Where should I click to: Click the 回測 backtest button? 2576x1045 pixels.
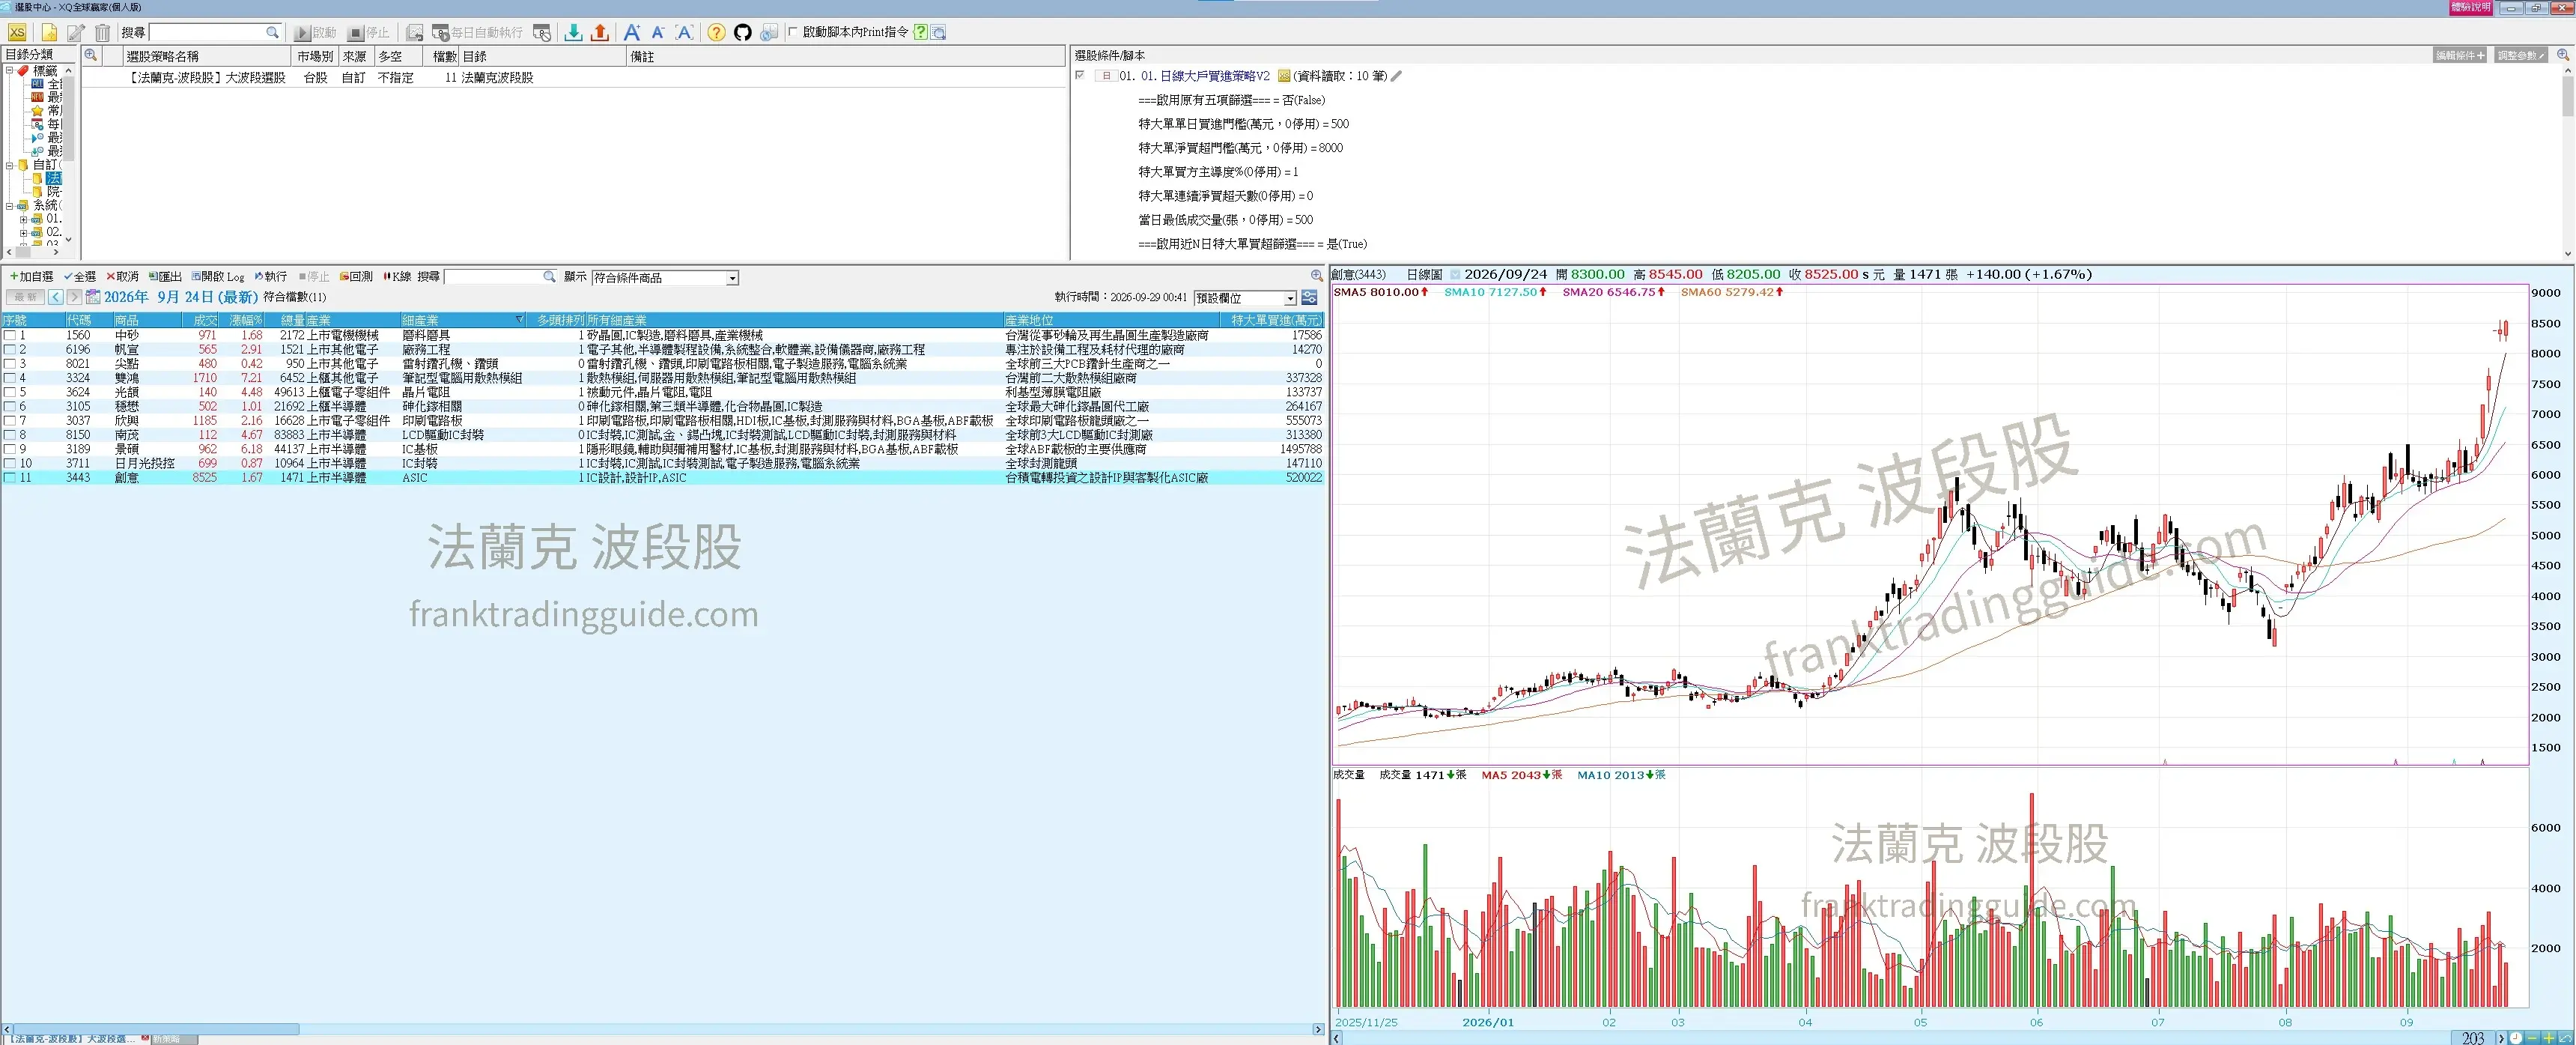pos(356,277)
